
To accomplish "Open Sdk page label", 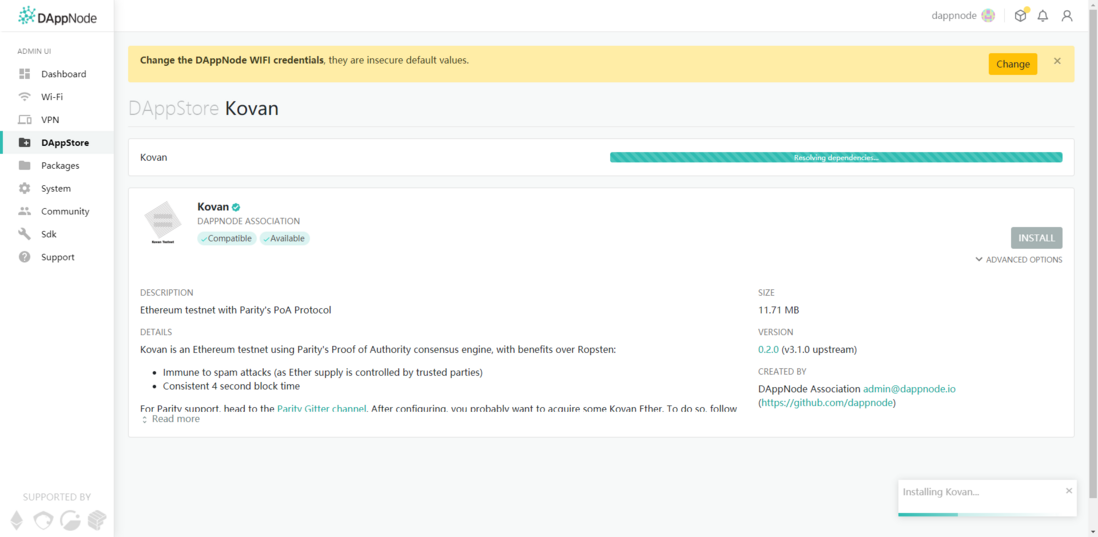I will click(48, 235).
